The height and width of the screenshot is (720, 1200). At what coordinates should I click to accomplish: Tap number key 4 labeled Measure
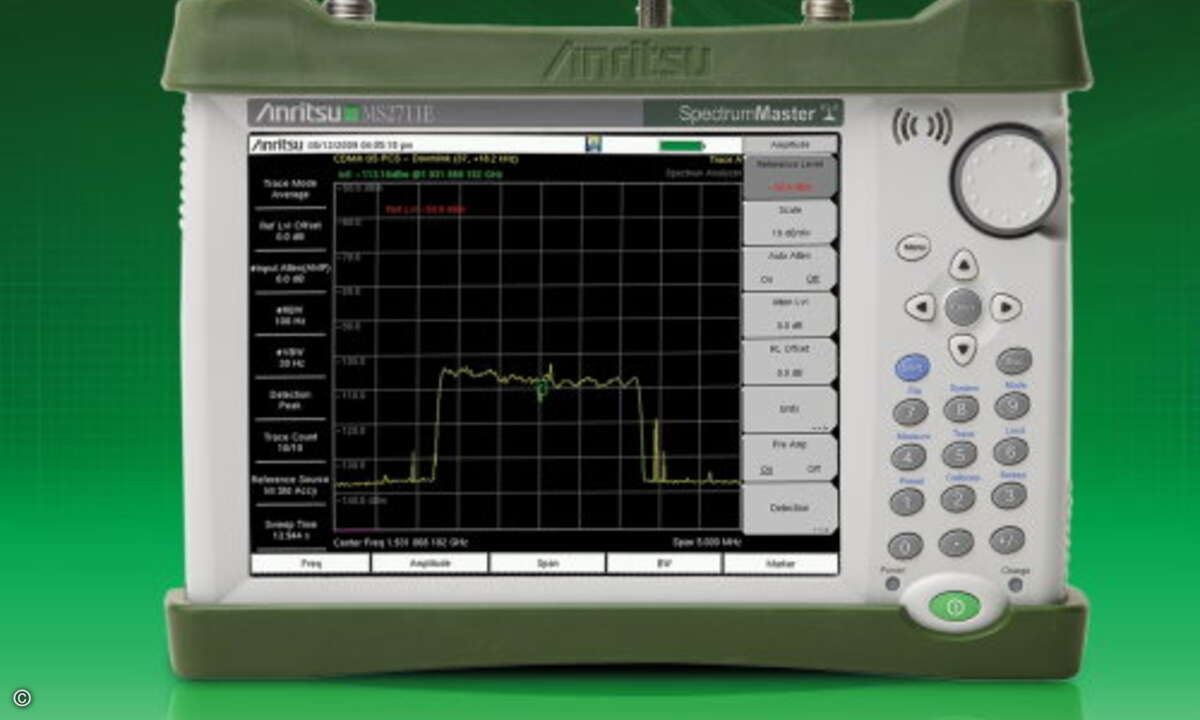click(908, 457)
